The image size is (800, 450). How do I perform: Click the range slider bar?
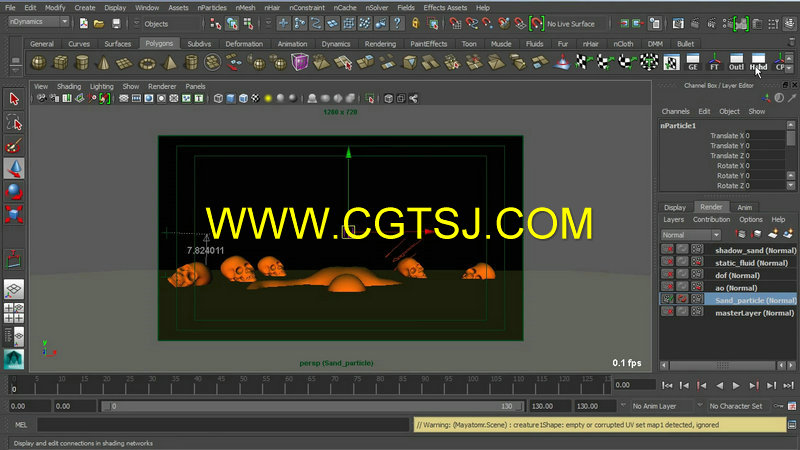coord(311,406)
